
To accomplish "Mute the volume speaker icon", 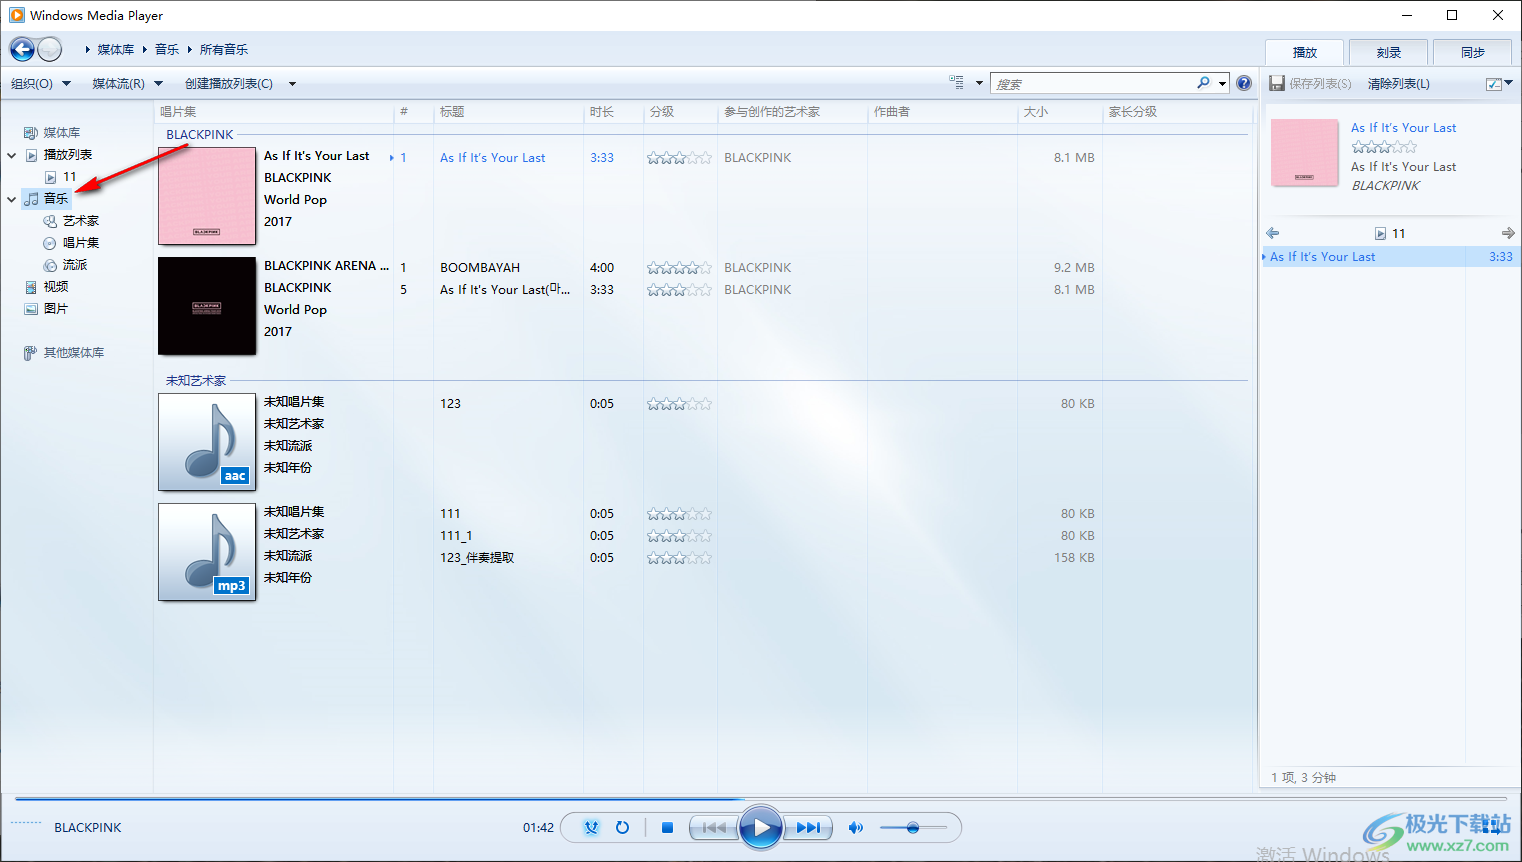I will tap(855, 827).
